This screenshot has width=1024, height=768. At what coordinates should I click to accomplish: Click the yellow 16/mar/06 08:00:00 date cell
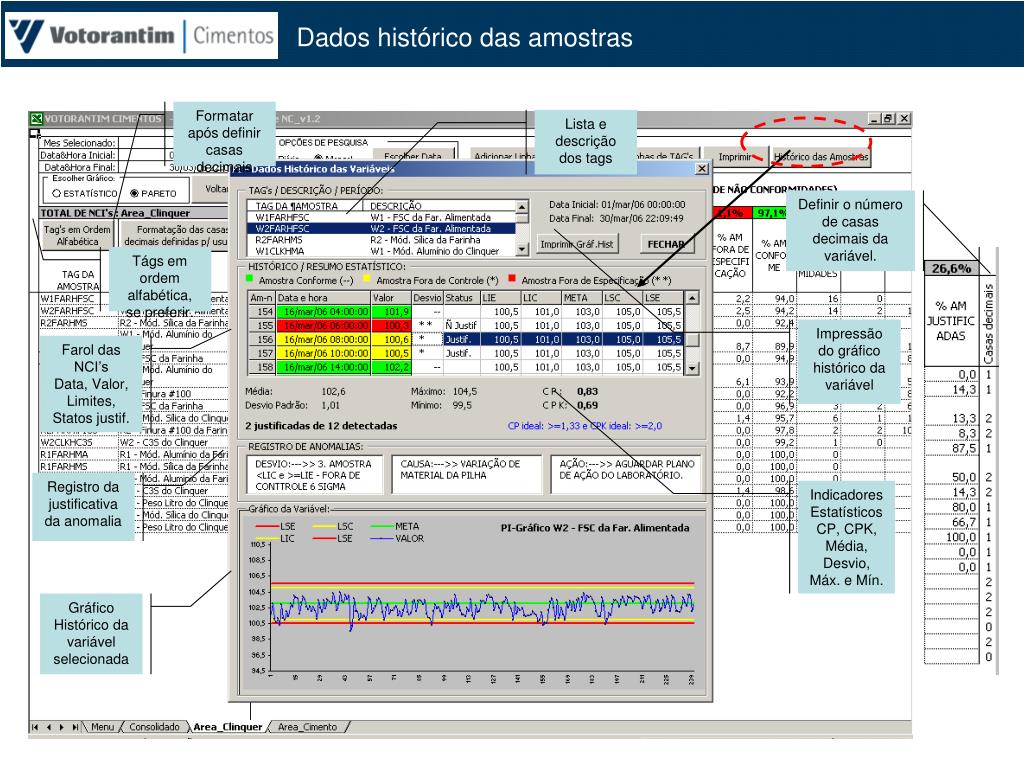coord(324,340)
